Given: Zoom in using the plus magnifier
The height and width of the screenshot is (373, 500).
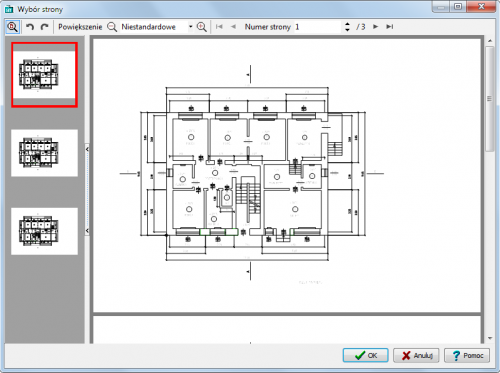Looking at the screenshot, I should point(202,27).
